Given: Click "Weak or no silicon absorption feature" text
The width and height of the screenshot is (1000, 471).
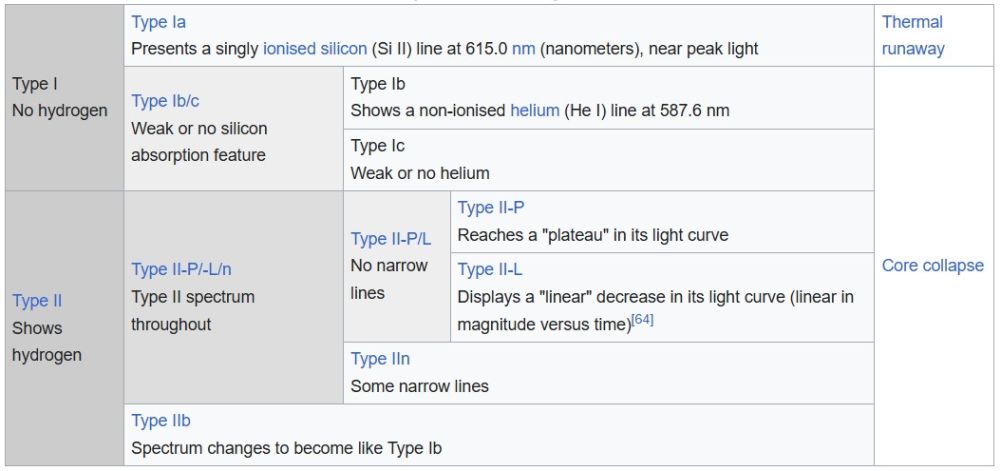Looking at the screenshot, I should tap(199, 142).
